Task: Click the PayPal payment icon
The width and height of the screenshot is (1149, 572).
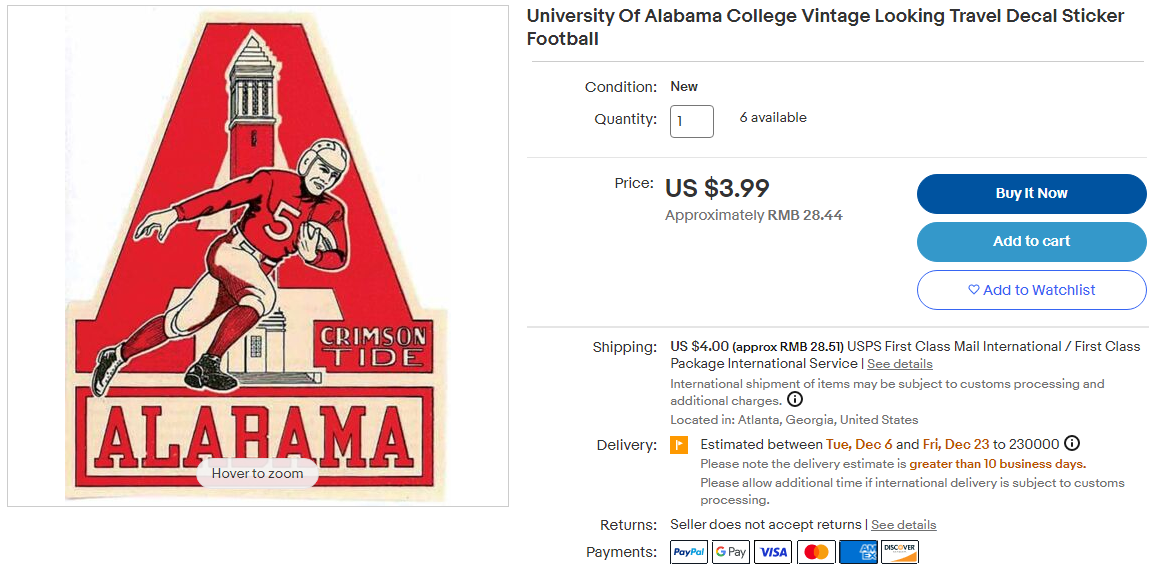Action: click(x=689, y=552)
